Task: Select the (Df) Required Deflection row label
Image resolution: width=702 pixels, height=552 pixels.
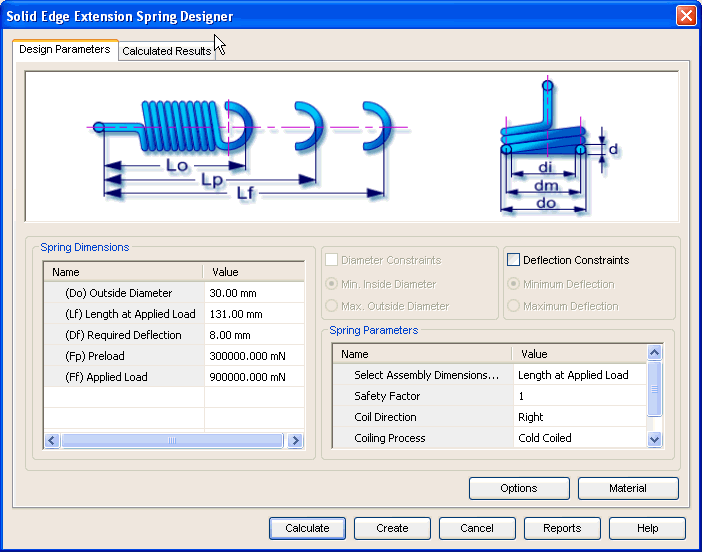Action: coord(123,335)
